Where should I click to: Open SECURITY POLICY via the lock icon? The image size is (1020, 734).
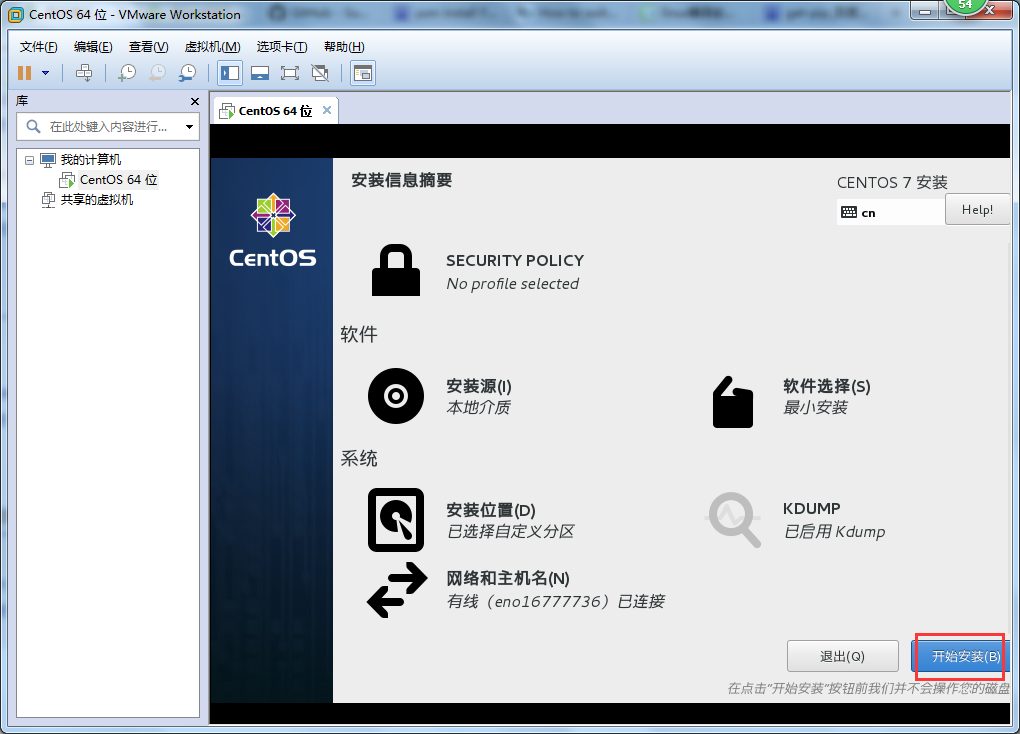coord(396,270)
